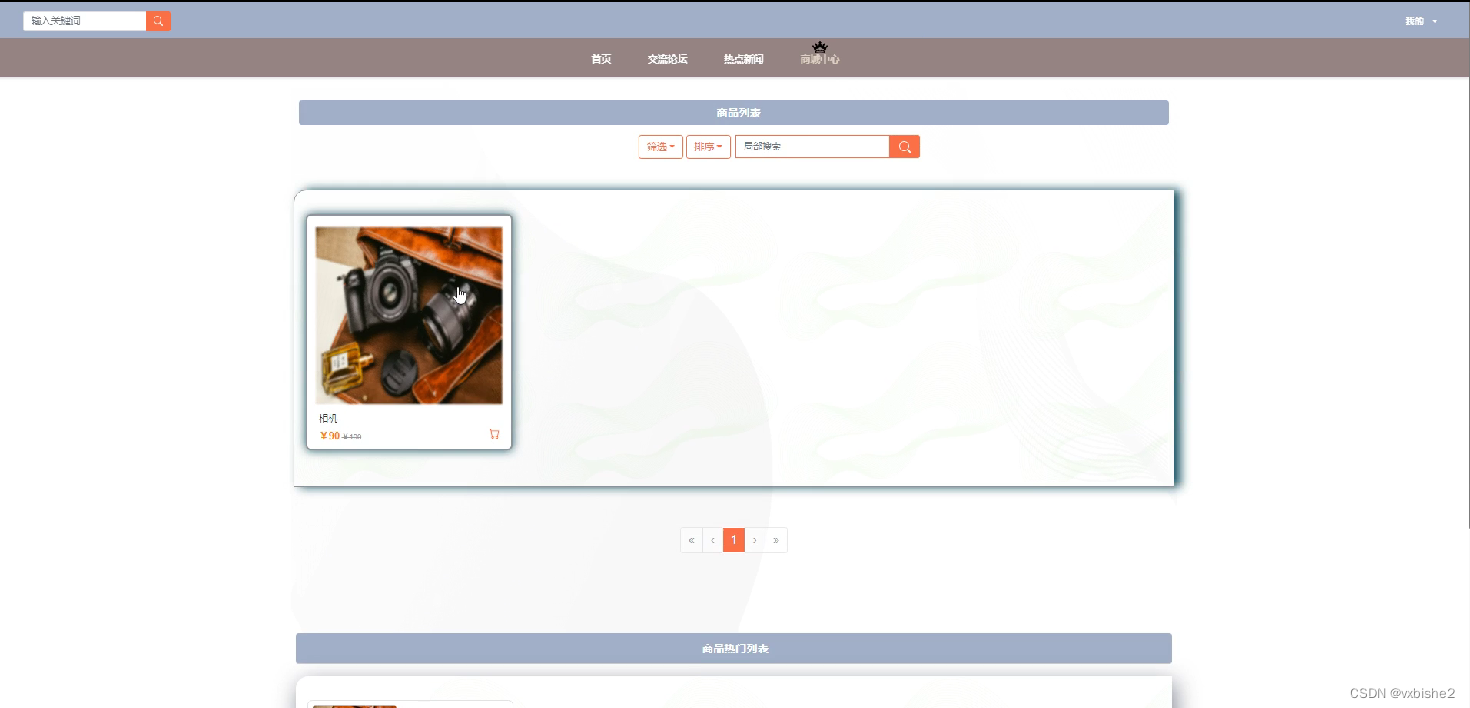Click the product list search input field
This screenshot has width=1470, height=708.
click(812, 147)
